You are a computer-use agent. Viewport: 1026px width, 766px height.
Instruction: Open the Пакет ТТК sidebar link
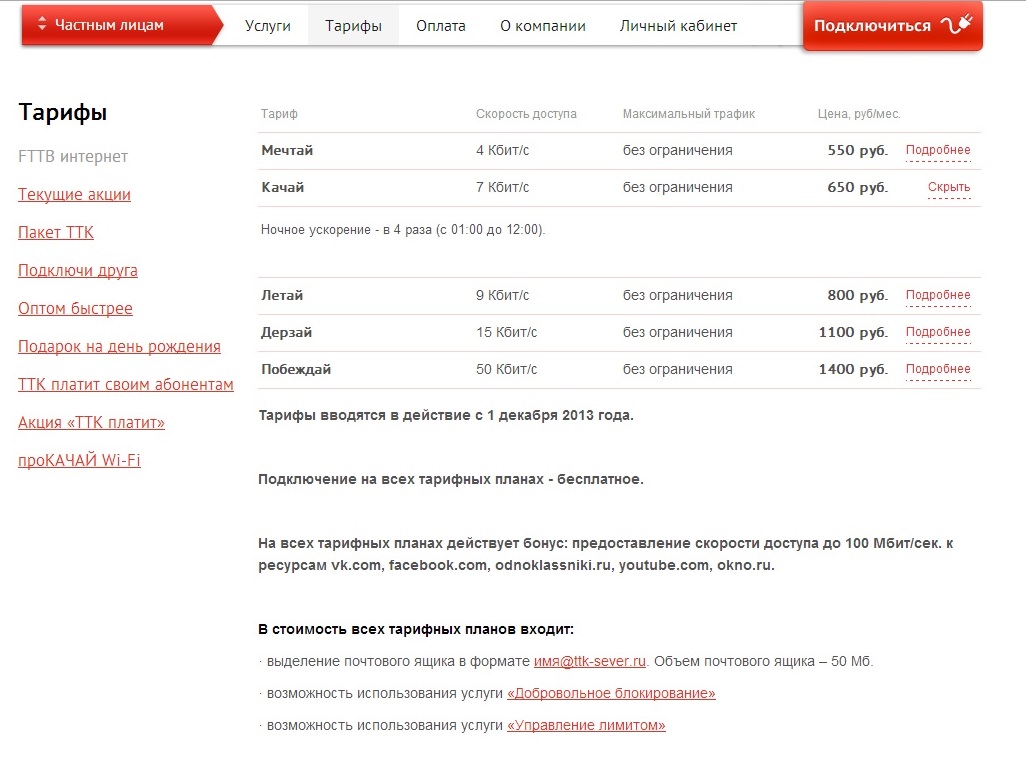coord(56,233)
